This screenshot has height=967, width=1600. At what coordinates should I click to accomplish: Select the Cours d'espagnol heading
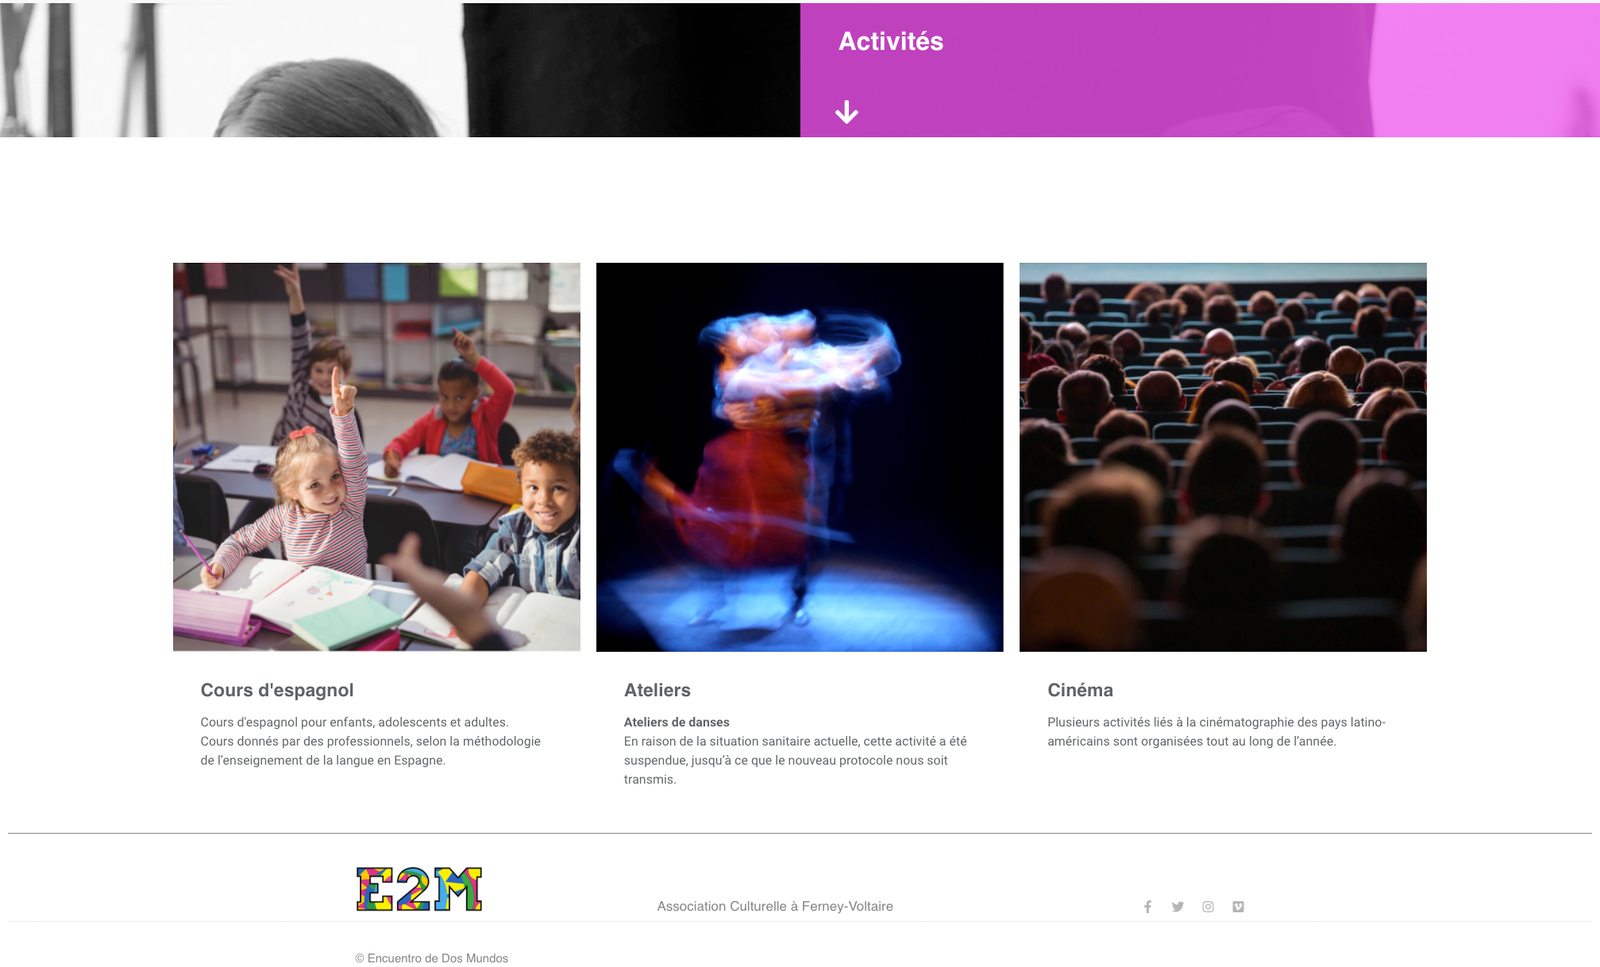click(x=277, y=690)
